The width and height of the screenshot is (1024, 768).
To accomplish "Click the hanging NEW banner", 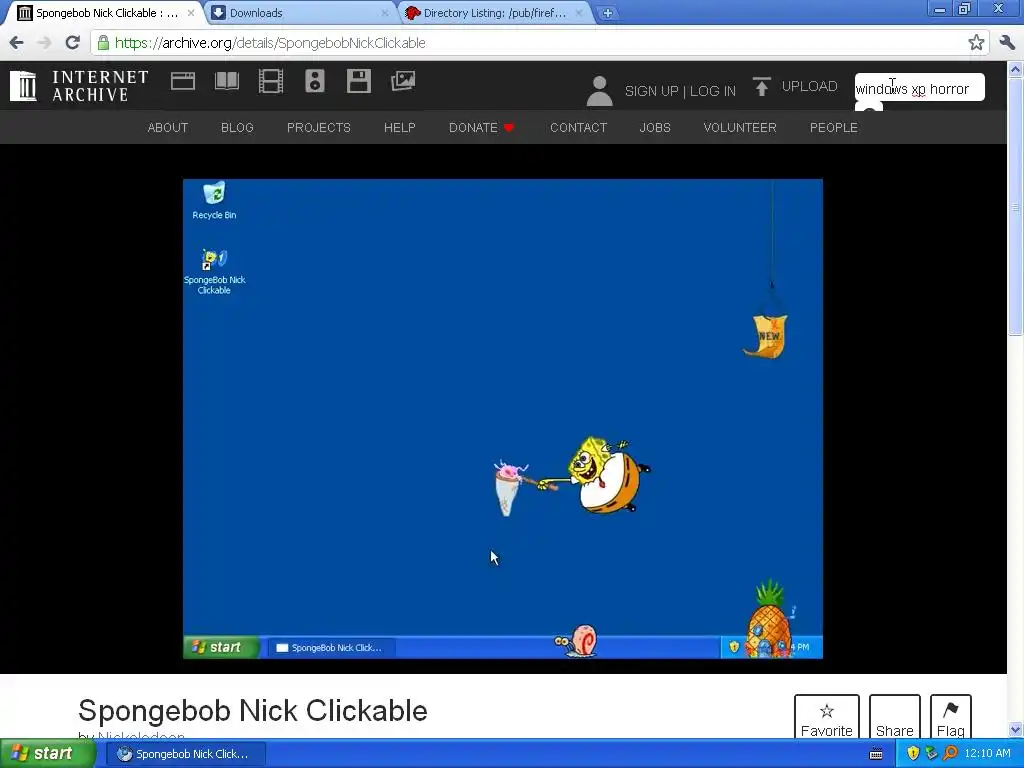I will (766, 336).
